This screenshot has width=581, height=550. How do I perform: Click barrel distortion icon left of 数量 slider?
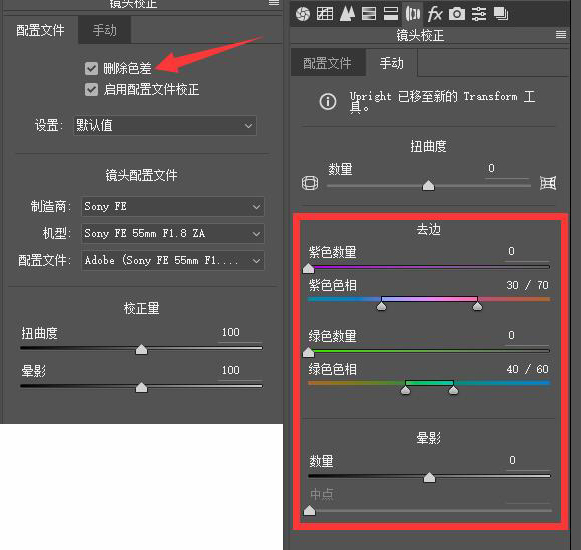point(310,183)
